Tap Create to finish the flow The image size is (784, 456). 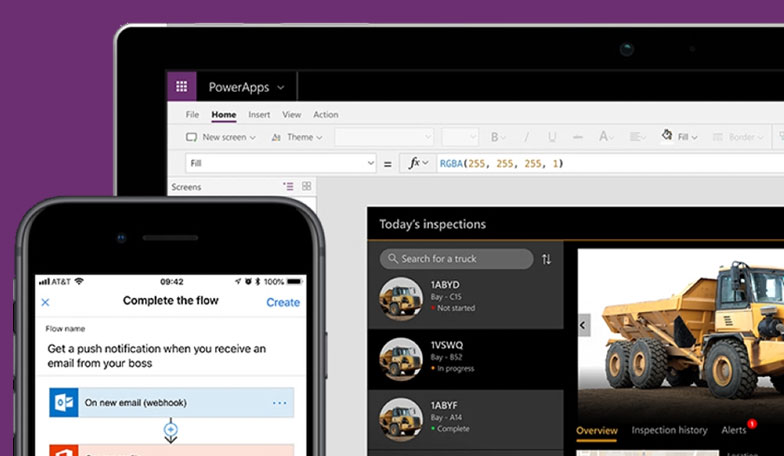coord(282,302)
